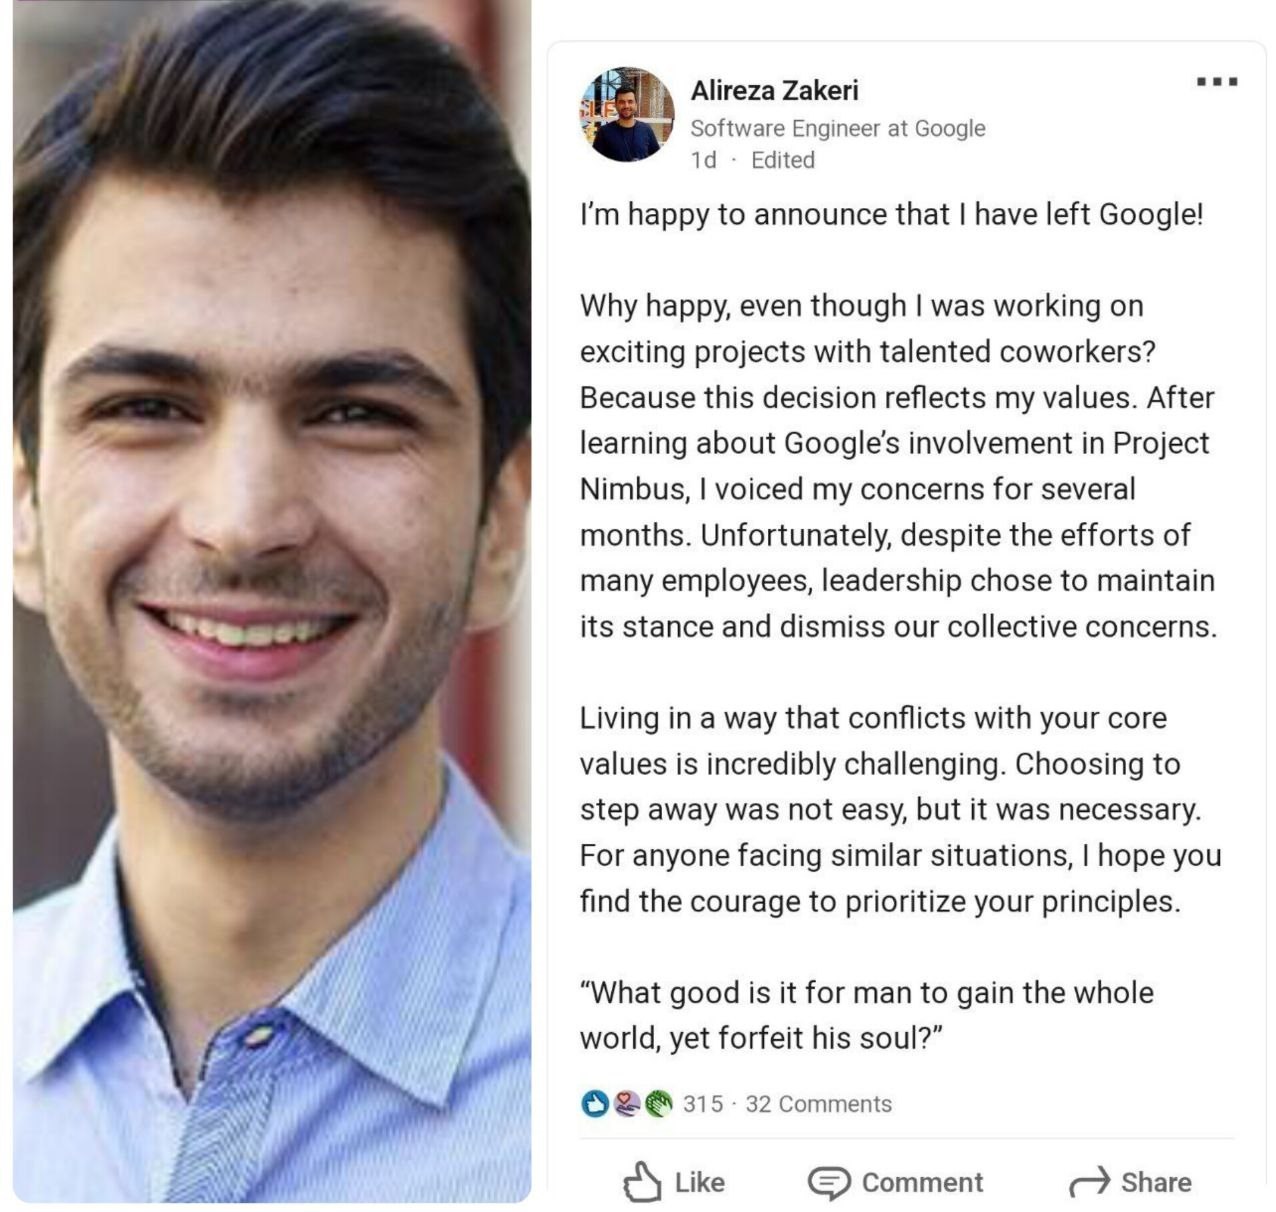
Task: Click the purple support reaction emoji
Action: point(627,1104)
